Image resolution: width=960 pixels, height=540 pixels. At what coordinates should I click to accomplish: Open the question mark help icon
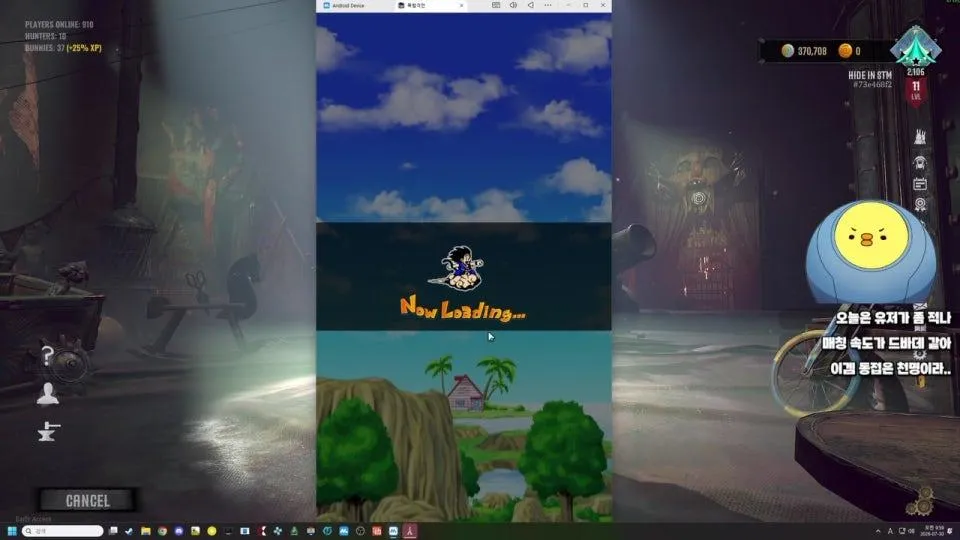48,355
